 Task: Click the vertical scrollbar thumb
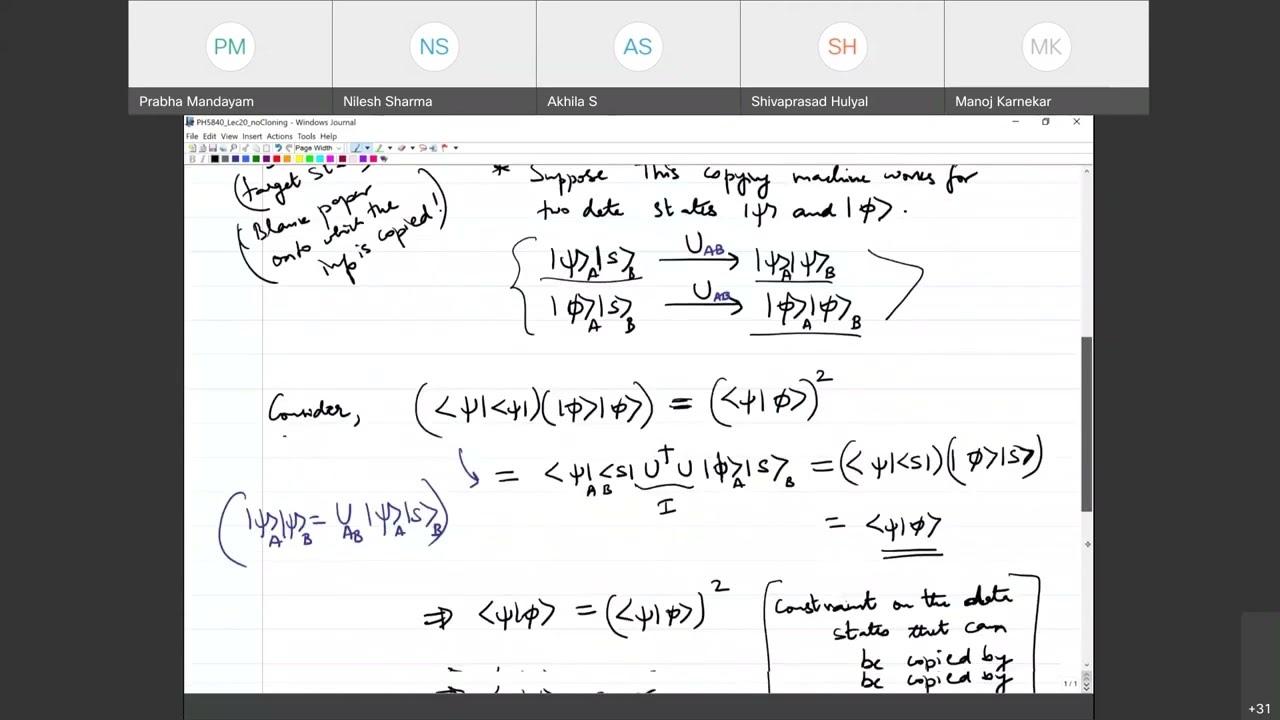[1087, 424]
